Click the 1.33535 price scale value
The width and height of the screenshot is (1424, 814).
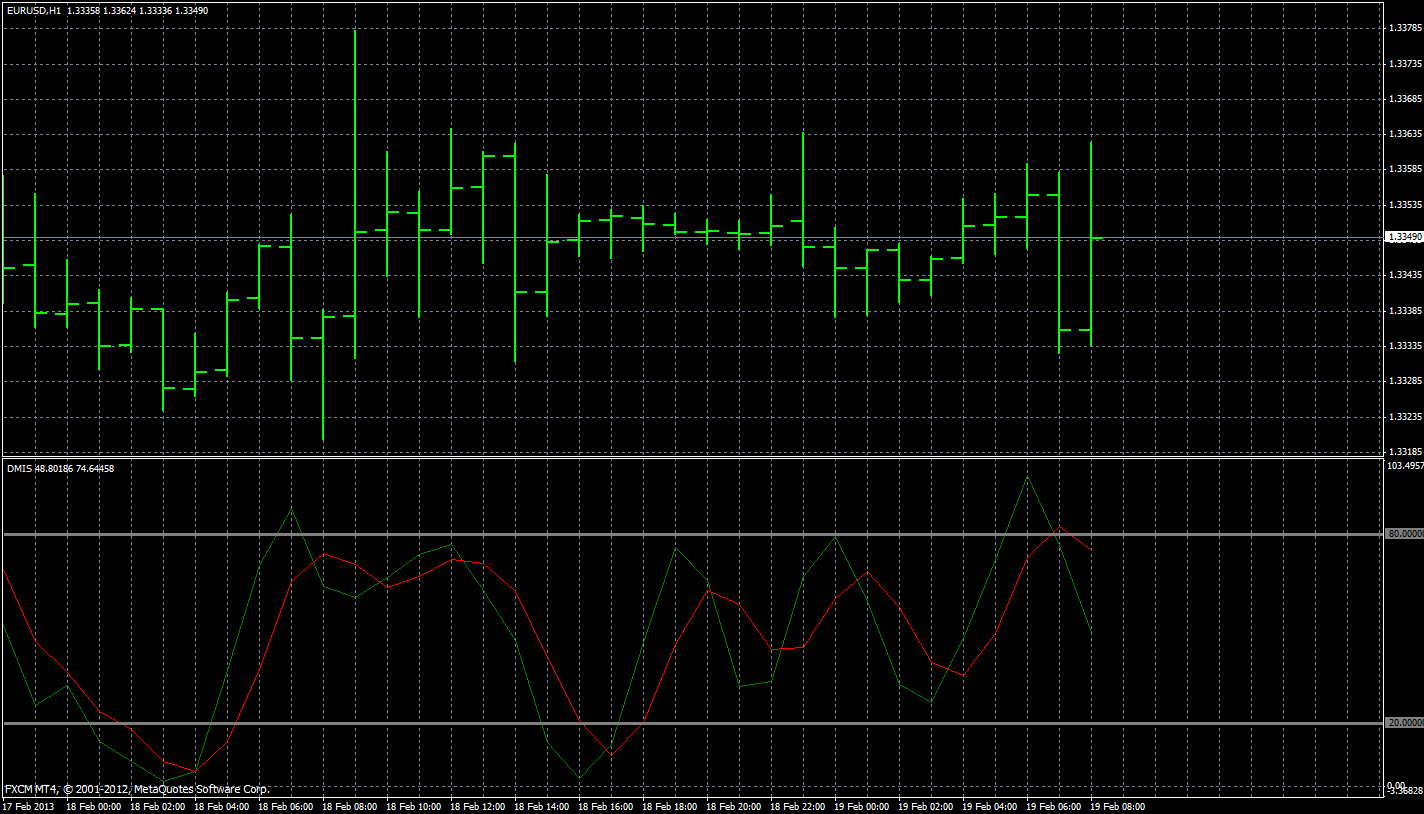pyautogui.click(x=1406, y=204)
